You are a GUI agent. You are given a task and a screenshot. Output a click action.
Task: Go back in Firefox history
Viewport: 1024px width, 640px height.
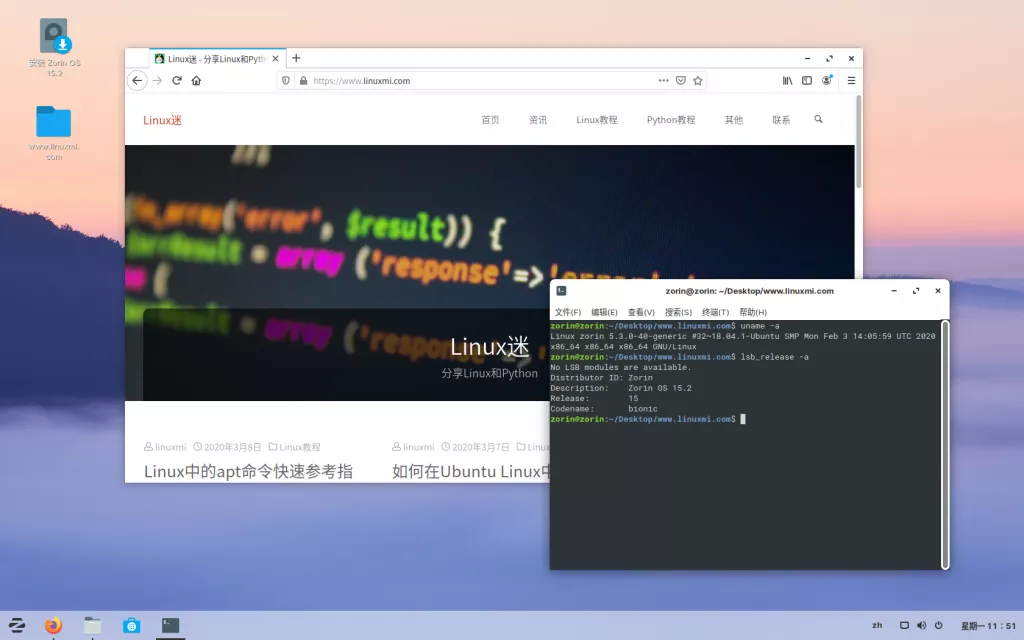[x=136, y=80]
